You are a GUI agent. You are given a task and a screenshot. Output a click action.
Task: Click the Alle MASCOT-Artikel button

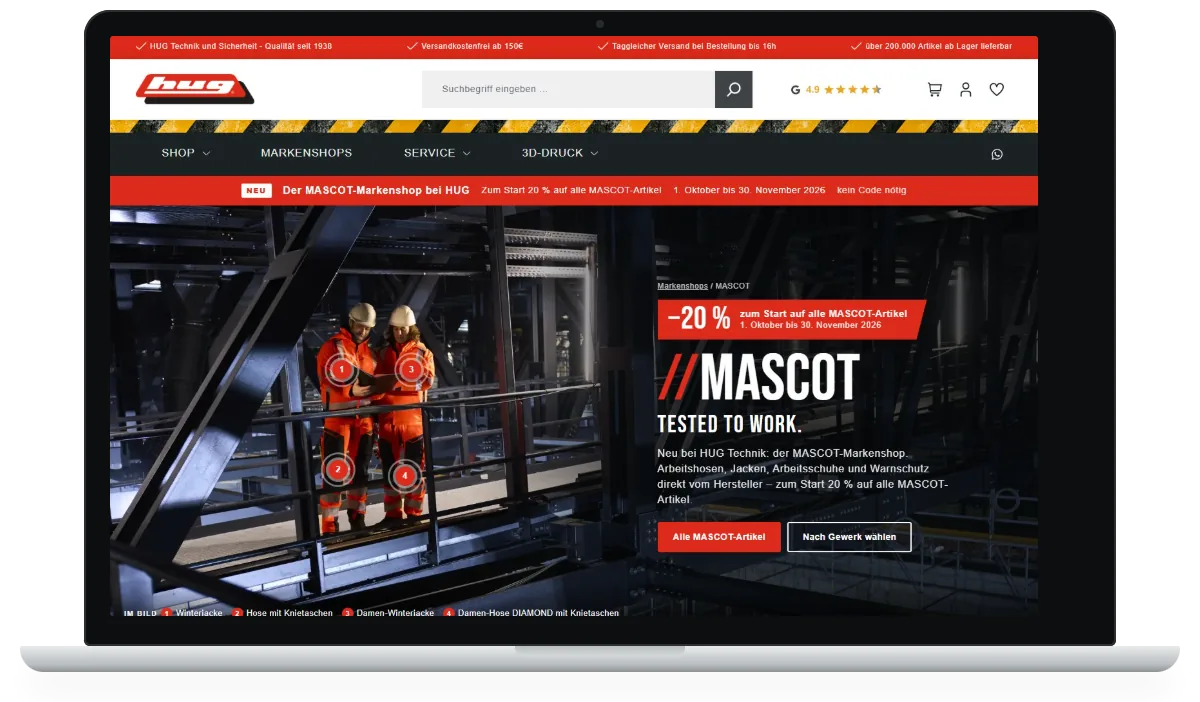[x=719, y=537]
